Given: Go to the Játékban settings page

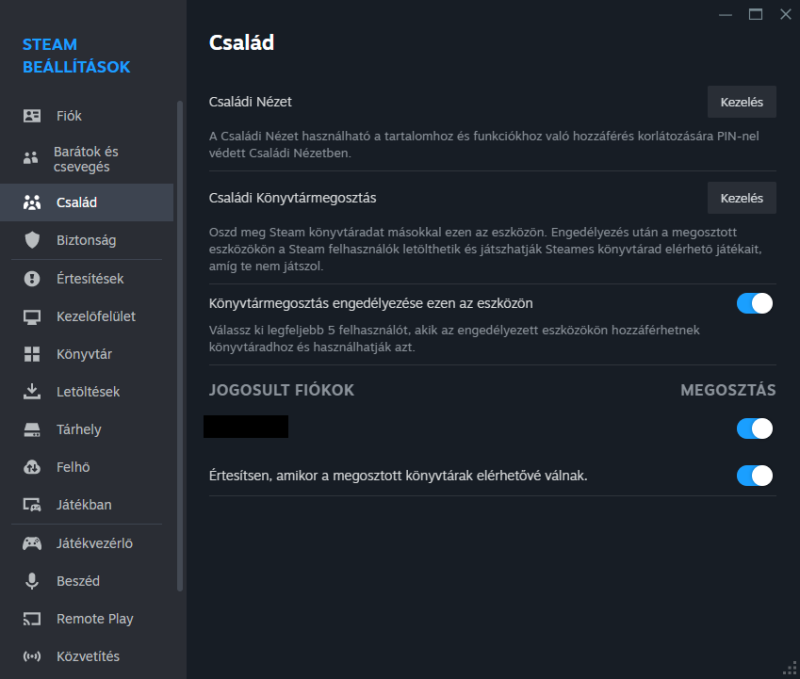Looking at the screenshot, I should click(84, 505).
